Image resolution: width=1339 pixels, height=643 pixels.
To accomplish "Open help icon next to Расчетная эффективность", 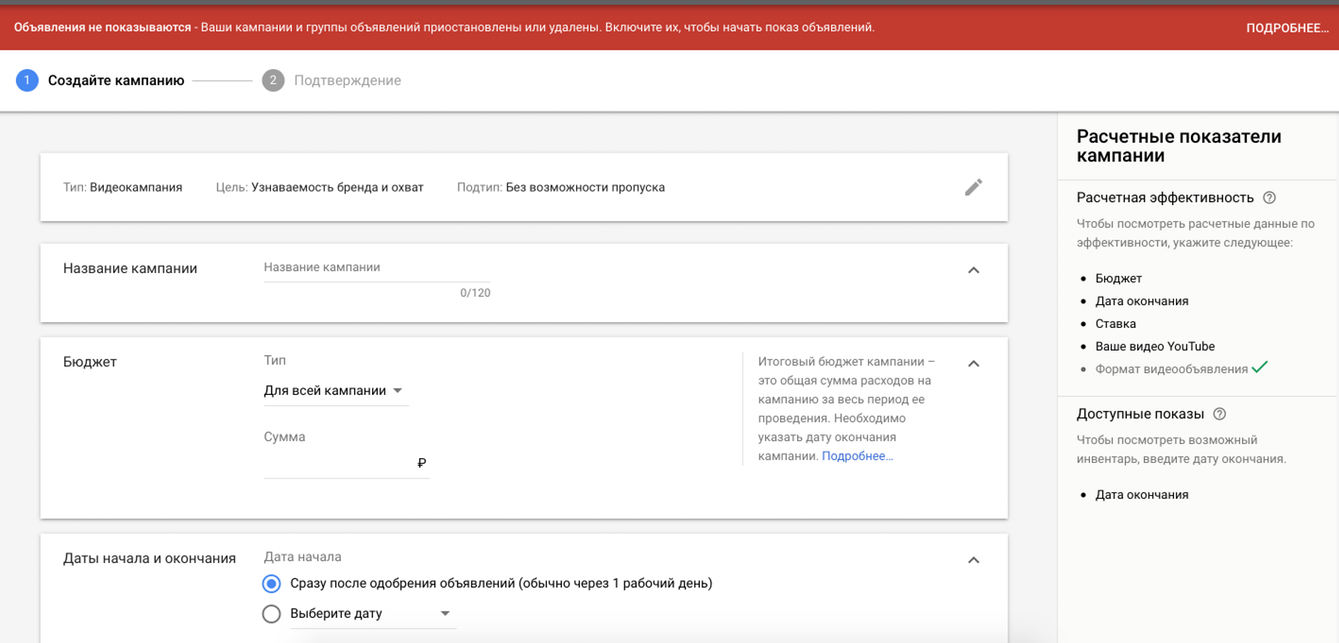I will pos(1269,198).
